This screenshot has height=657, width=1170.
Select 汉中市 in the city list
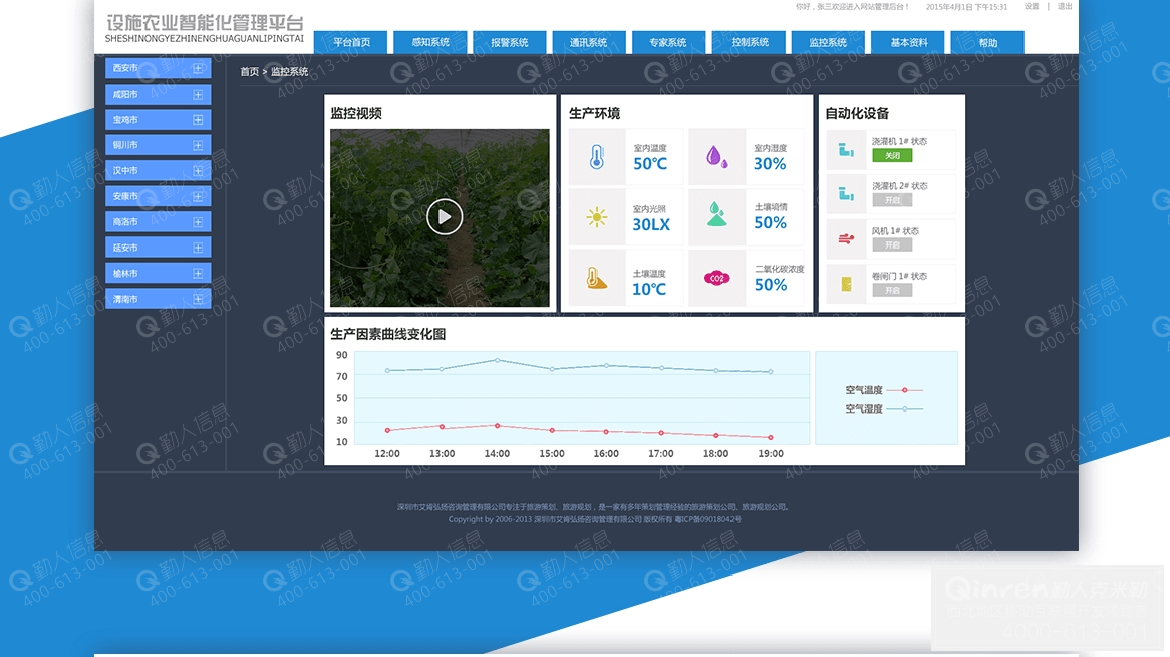tap(158, 170)
